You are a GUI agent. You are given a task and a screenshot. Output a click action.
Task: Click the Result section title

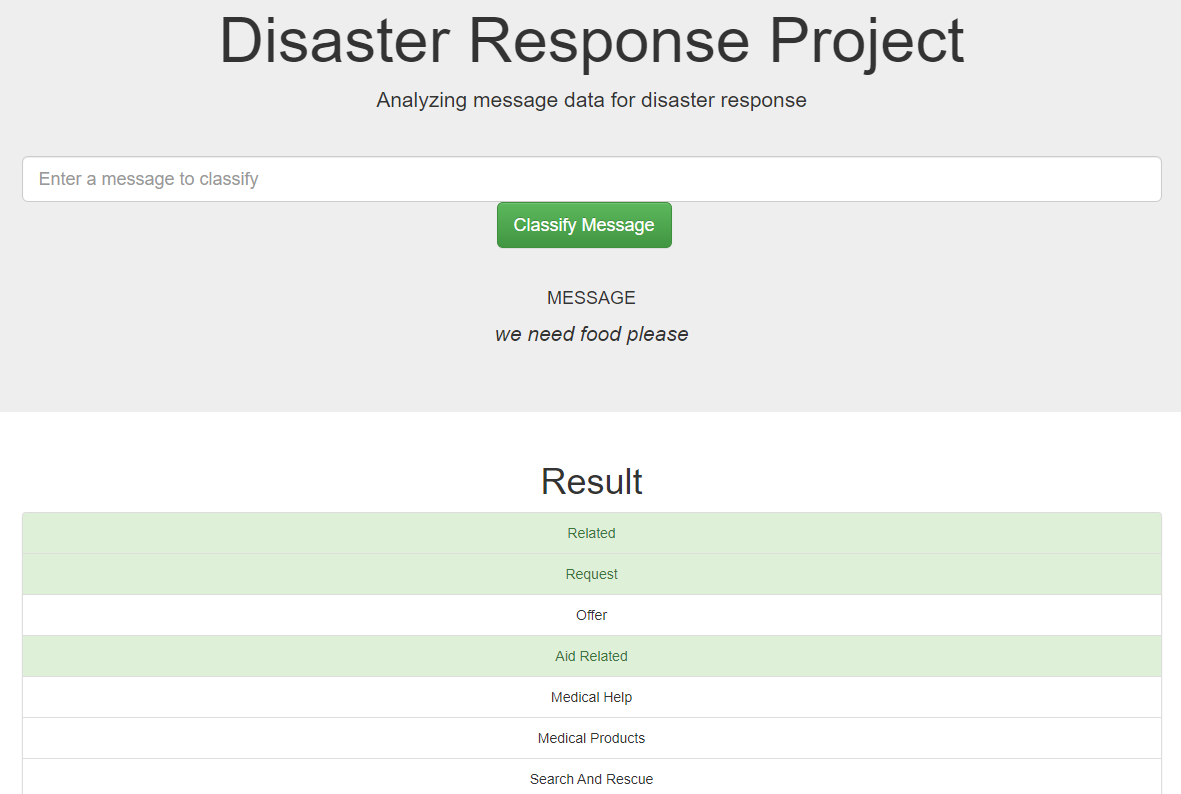coord(591,481)
